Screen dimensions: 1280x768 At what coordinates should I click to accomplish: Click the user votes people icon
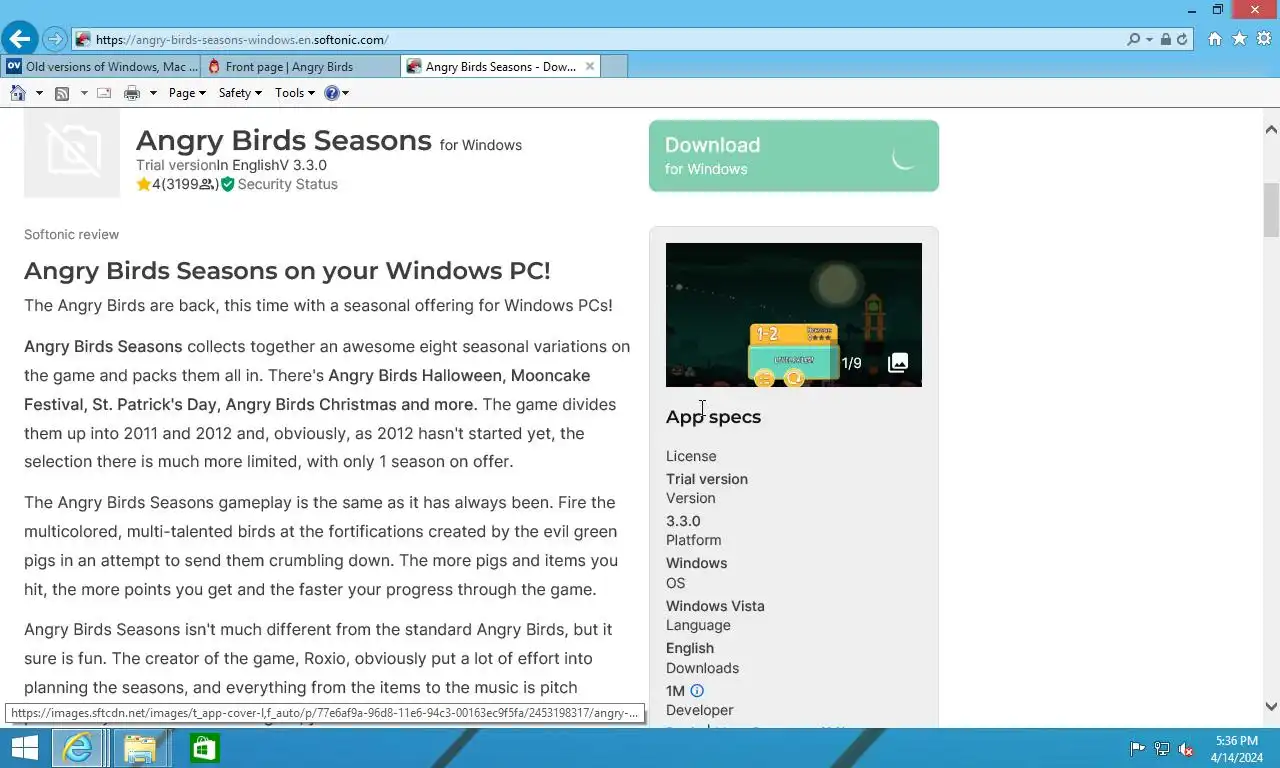[206, 184]
